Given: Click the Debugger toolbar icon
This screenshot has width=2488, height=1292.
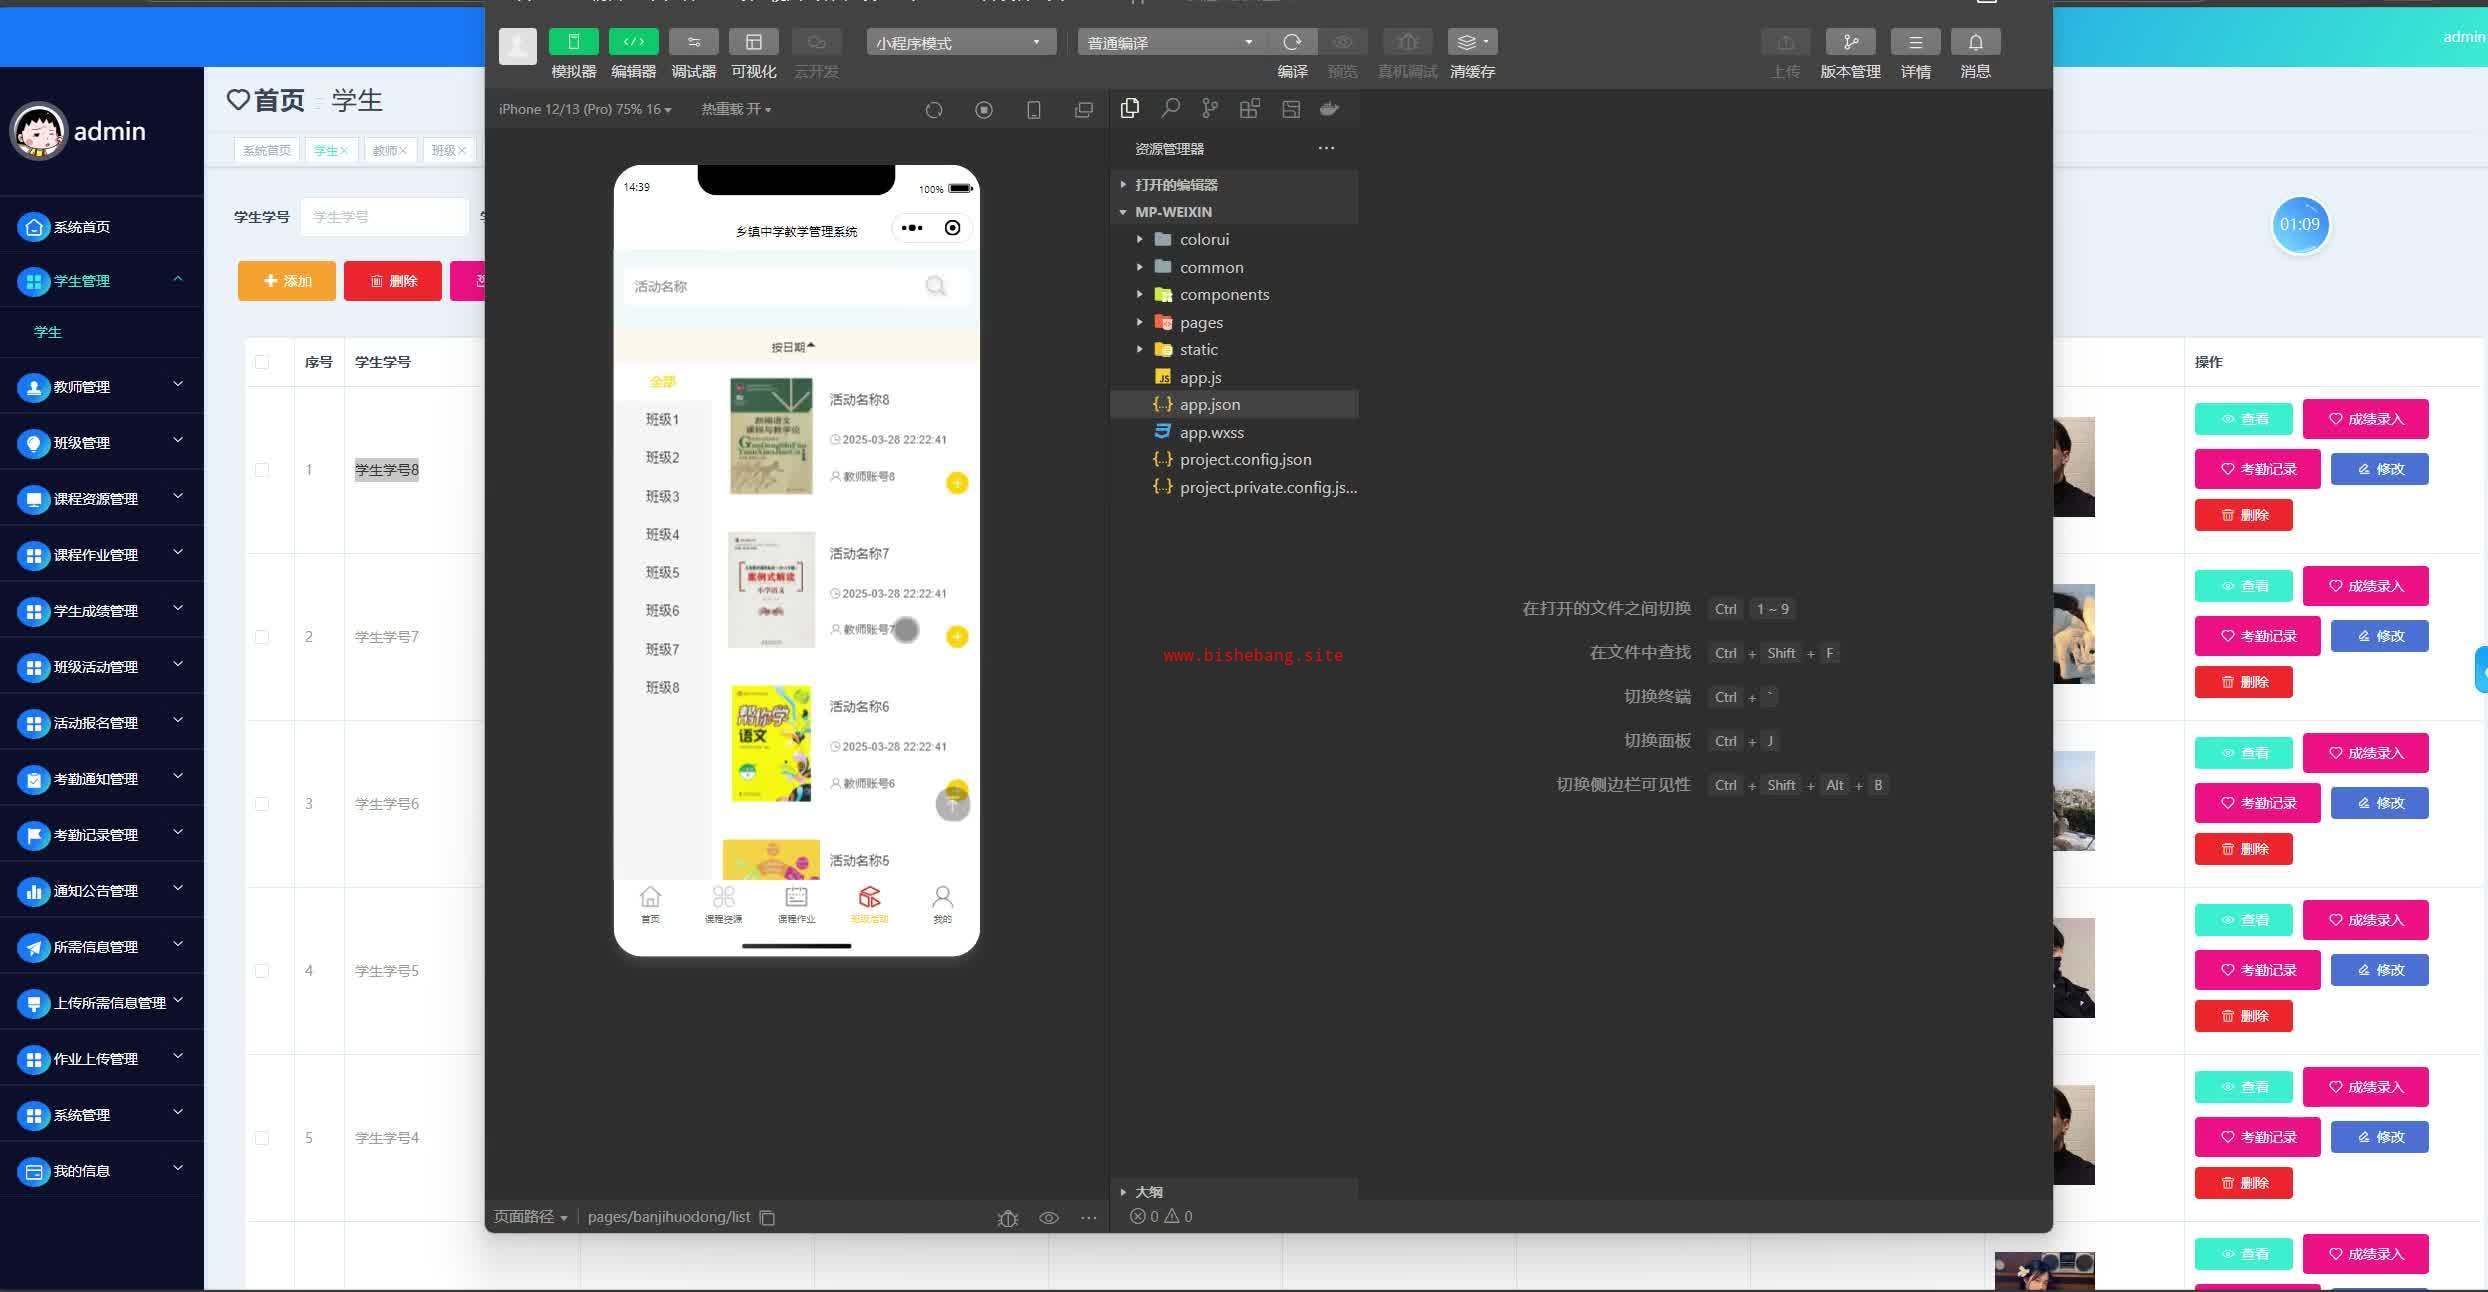Looking at the screenshot, I should click(693, 42).
